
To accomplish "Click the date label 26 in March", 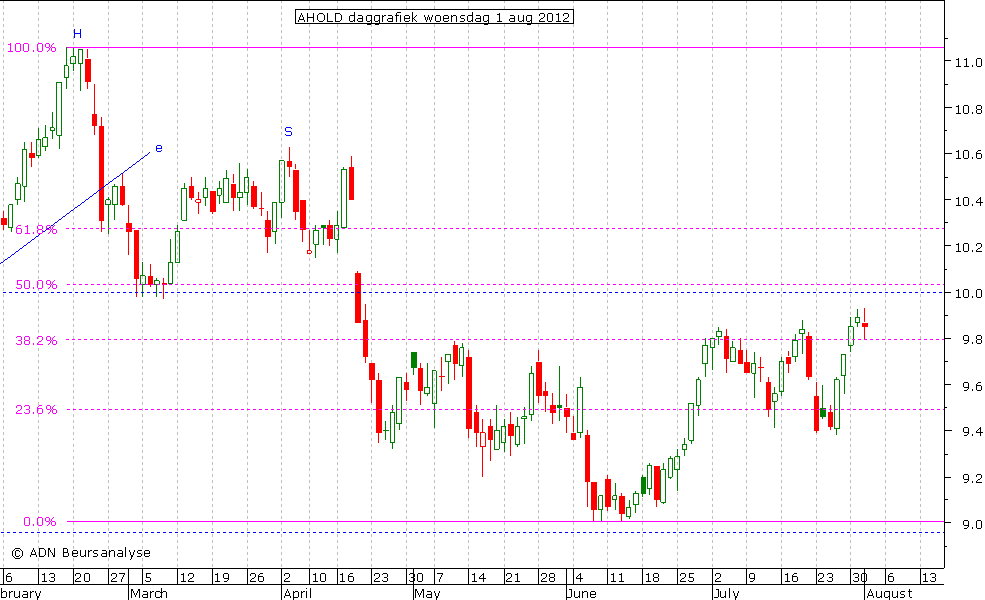I will 256,577.
